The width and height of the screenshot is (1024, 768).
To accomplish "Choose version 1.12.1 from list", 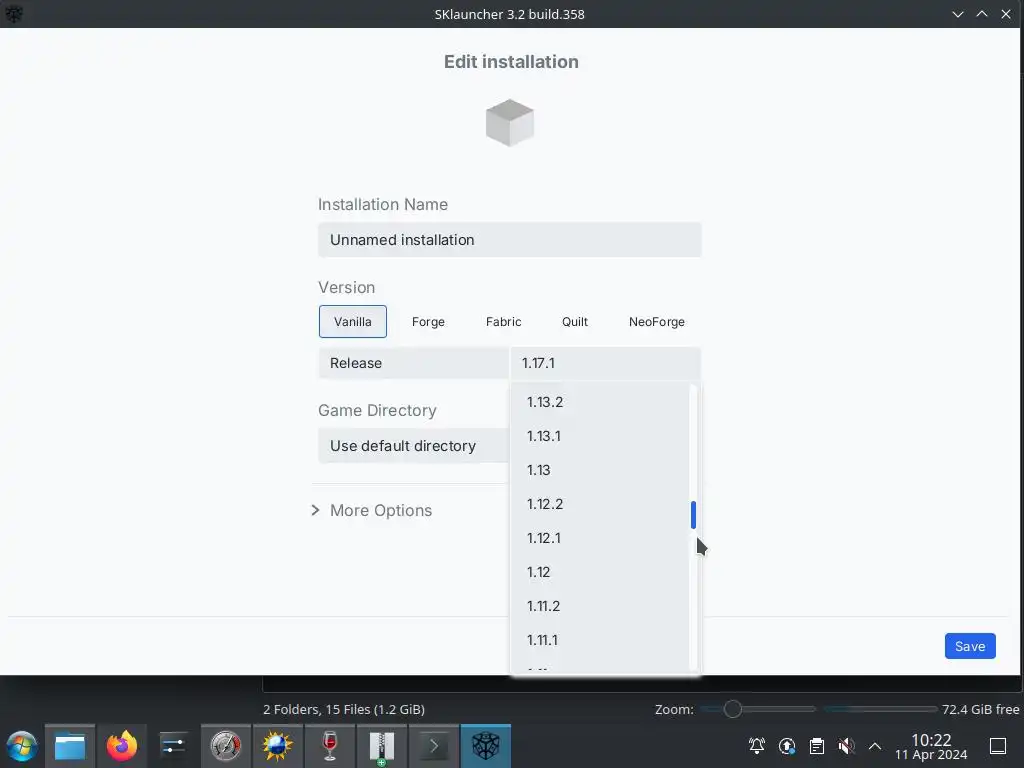I will [x=600, y=537].
